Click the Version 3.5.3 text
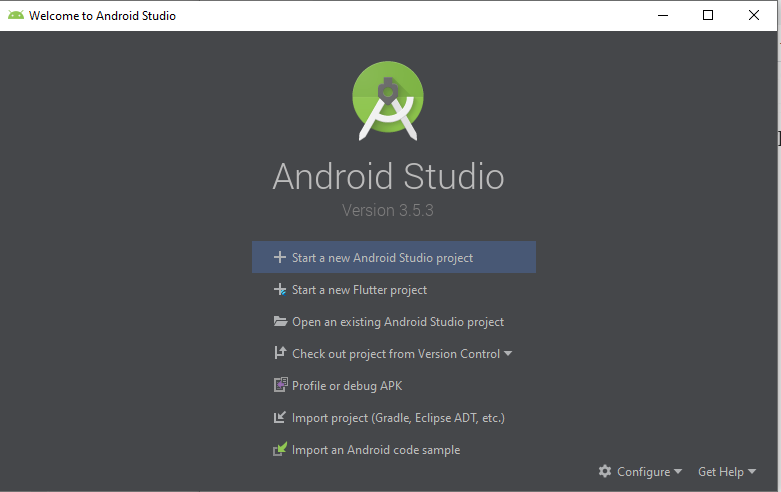 pos(388,210)
